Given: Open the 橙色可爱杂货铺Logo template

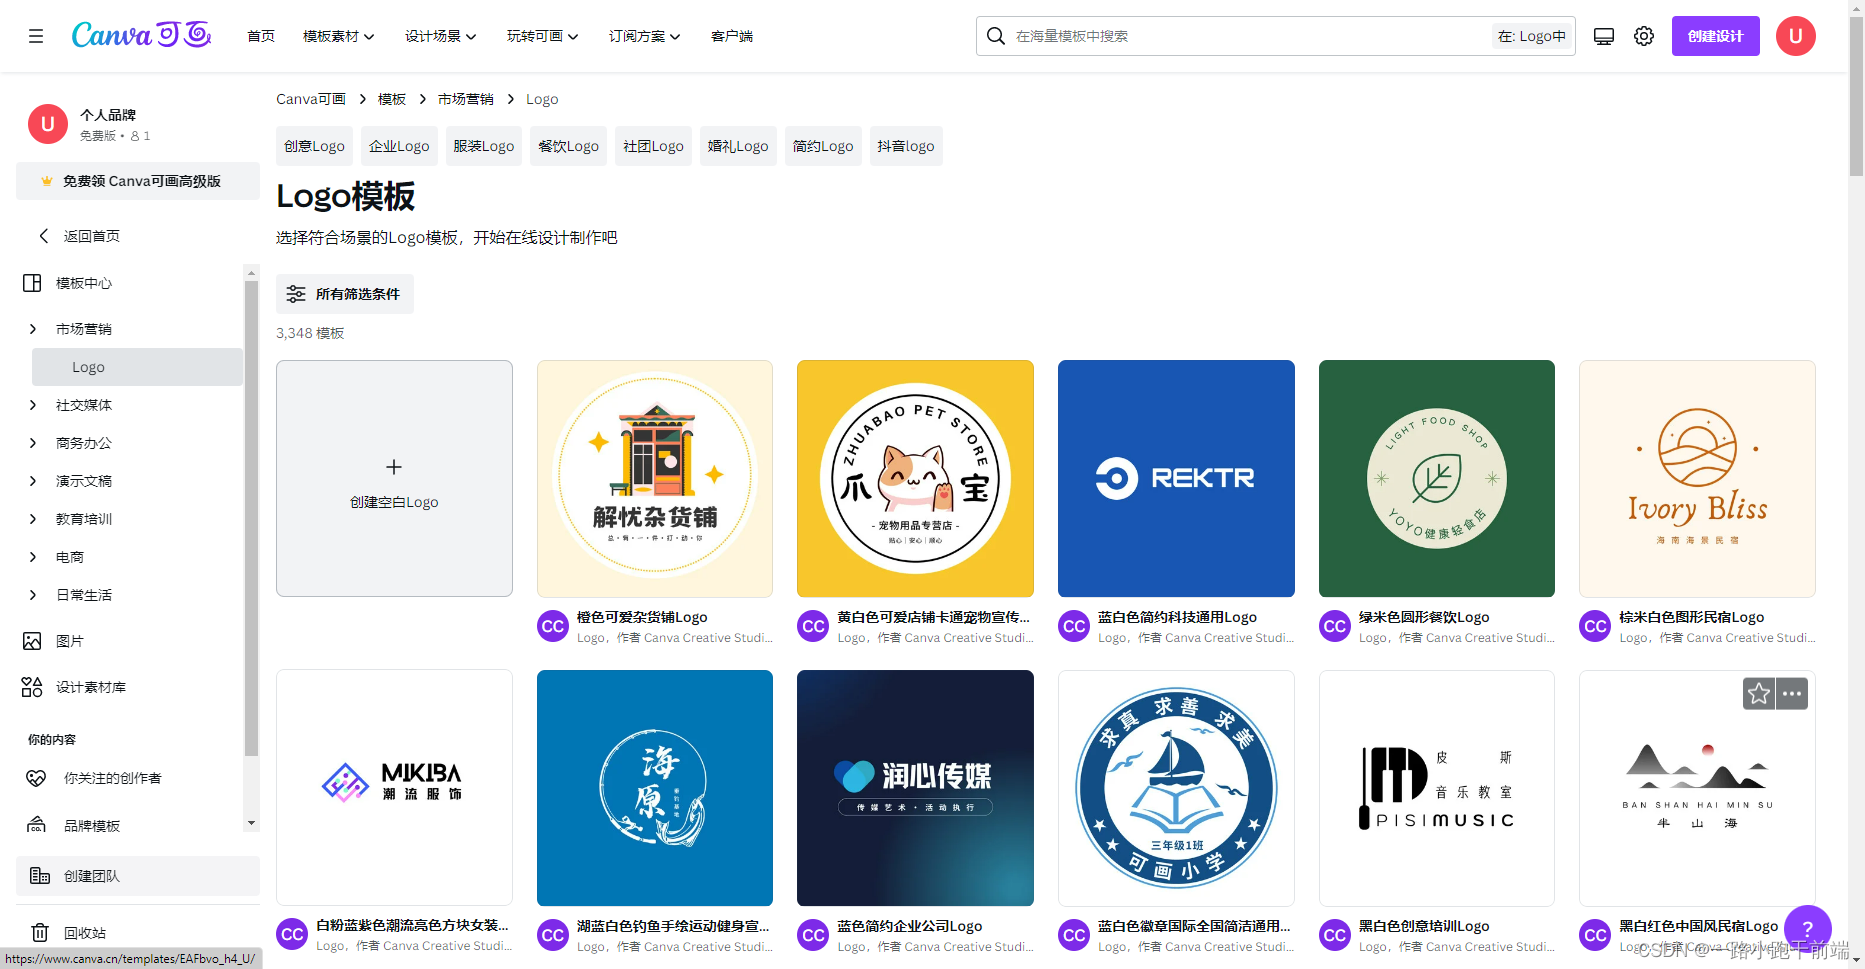Looking at the screenshot, I should point(654,478).
